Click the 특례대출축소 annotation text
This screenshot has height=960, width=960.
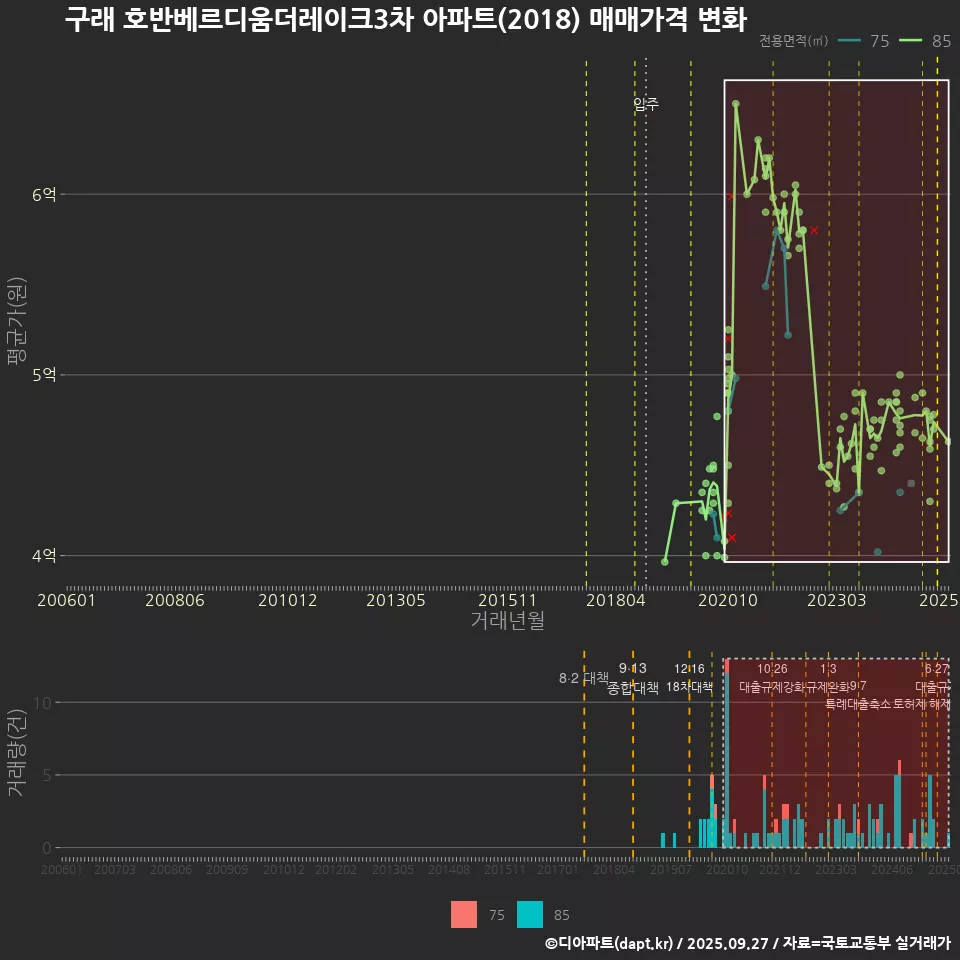click(x=857, y=703)
